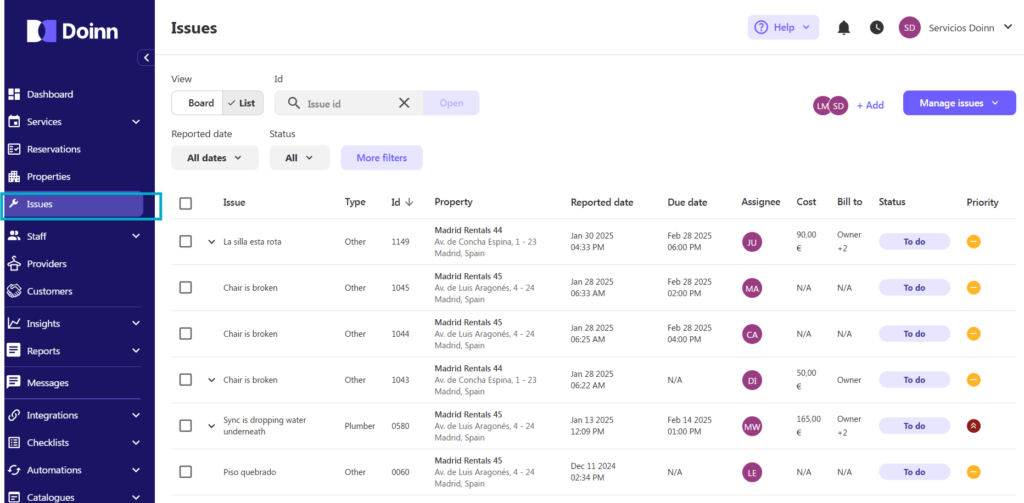Click the Providers icon in sidebar
This screenshot has width=1024, height=503.
pyautogui.click(x=14, y=264)
